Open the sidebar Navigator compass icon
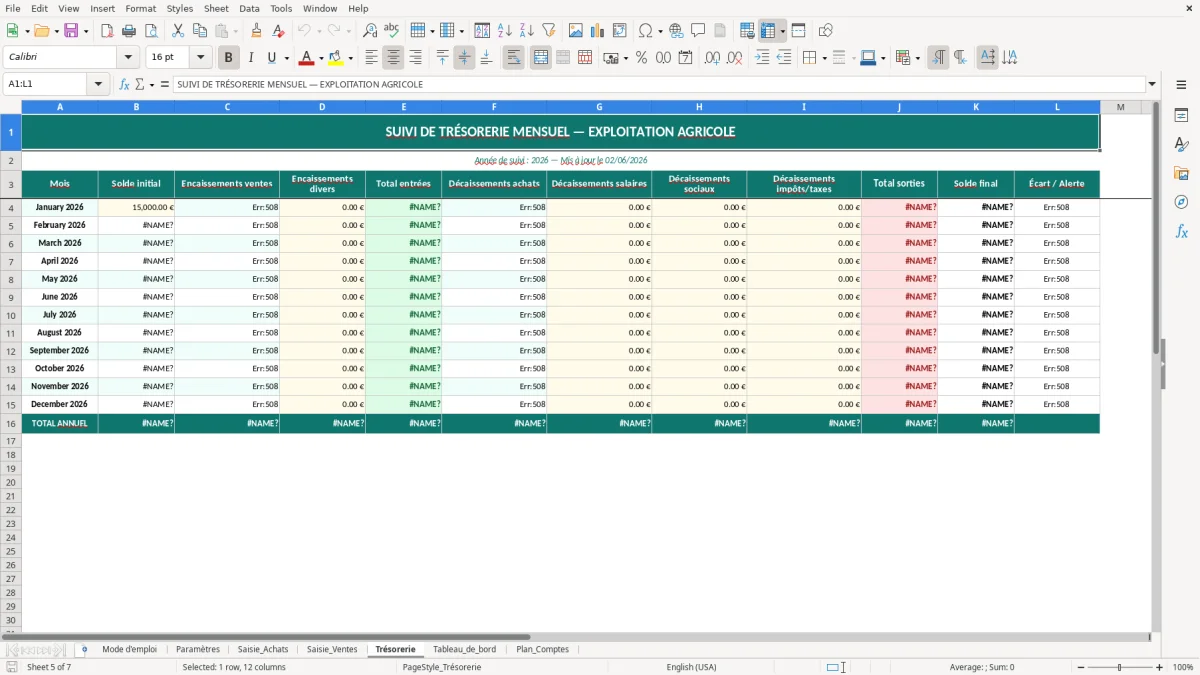This screenshot has height=675, width=1200. [1181, 202]
